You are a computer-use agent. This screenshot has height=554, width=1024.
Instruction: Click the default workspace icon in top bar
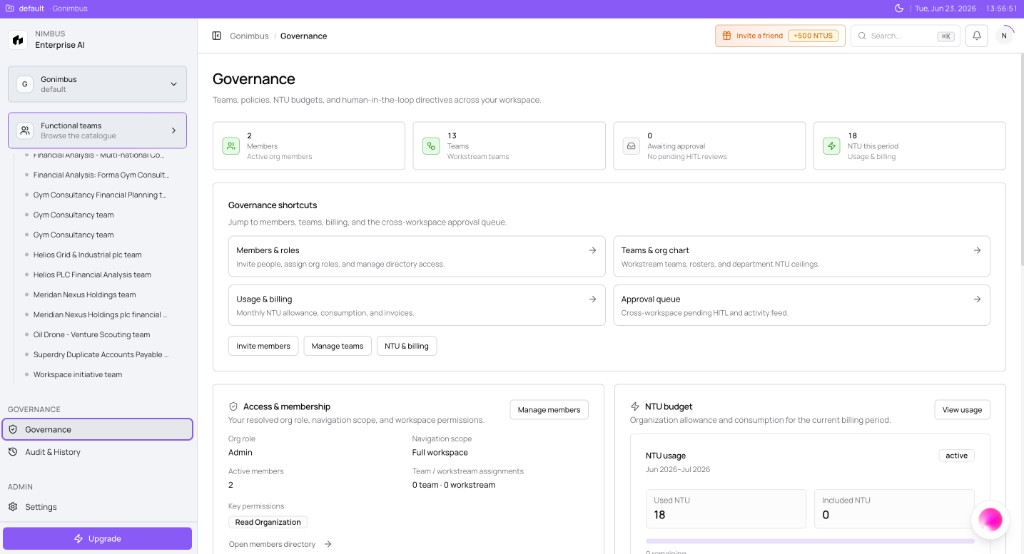click(x=9, y=8)
